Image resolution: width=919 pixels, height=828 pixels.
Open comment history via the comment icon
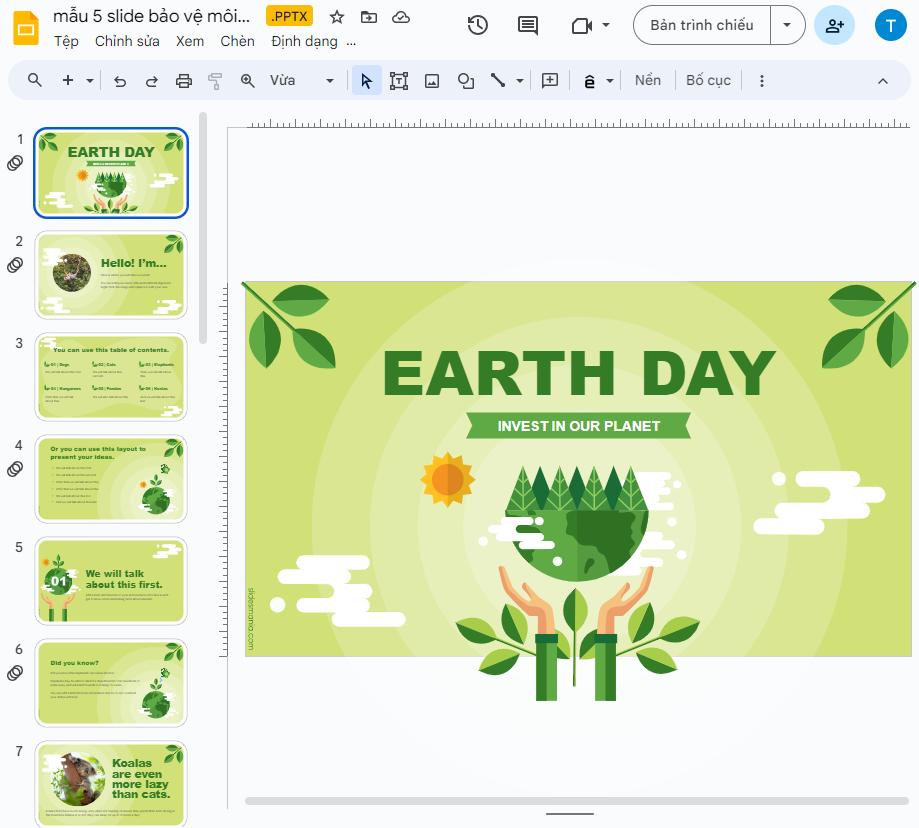tap(528, 25)
